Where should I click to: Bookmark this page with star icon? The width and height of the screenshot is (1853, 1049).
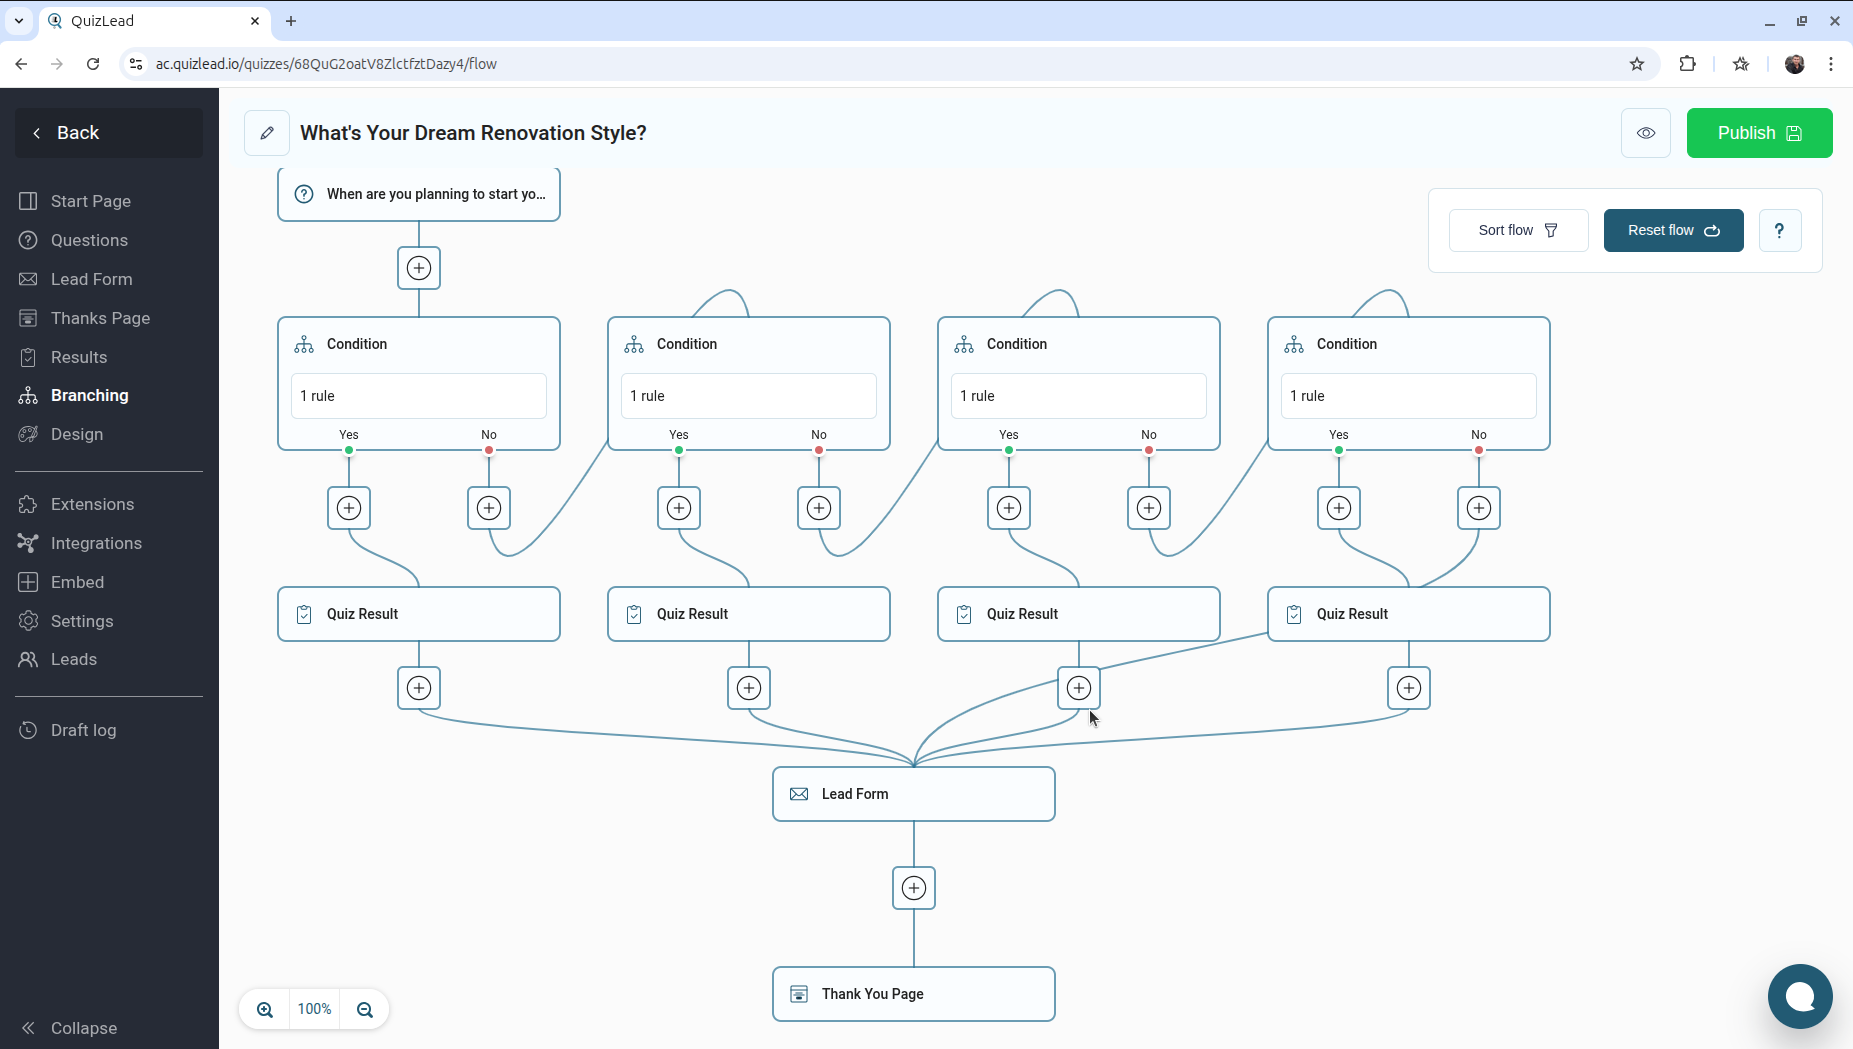[x=1637, y=64]
